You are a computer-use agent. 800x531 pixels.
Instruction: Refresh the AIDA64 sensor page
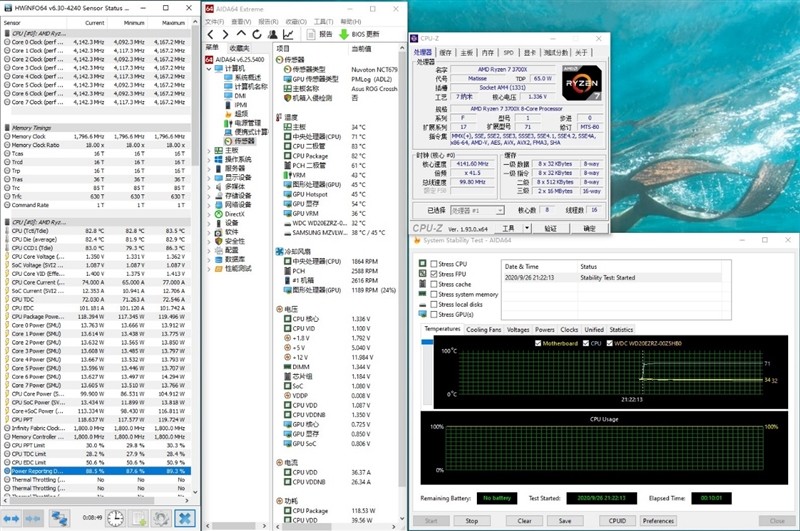pos(257,34)
